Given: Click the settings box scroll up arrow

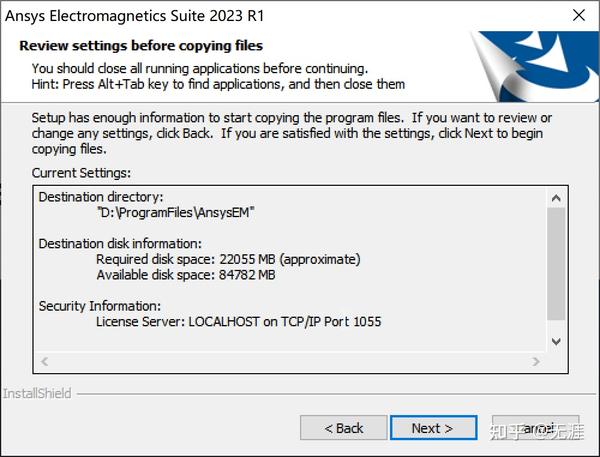Looking at the screenshot, I should tap(556, 198).
